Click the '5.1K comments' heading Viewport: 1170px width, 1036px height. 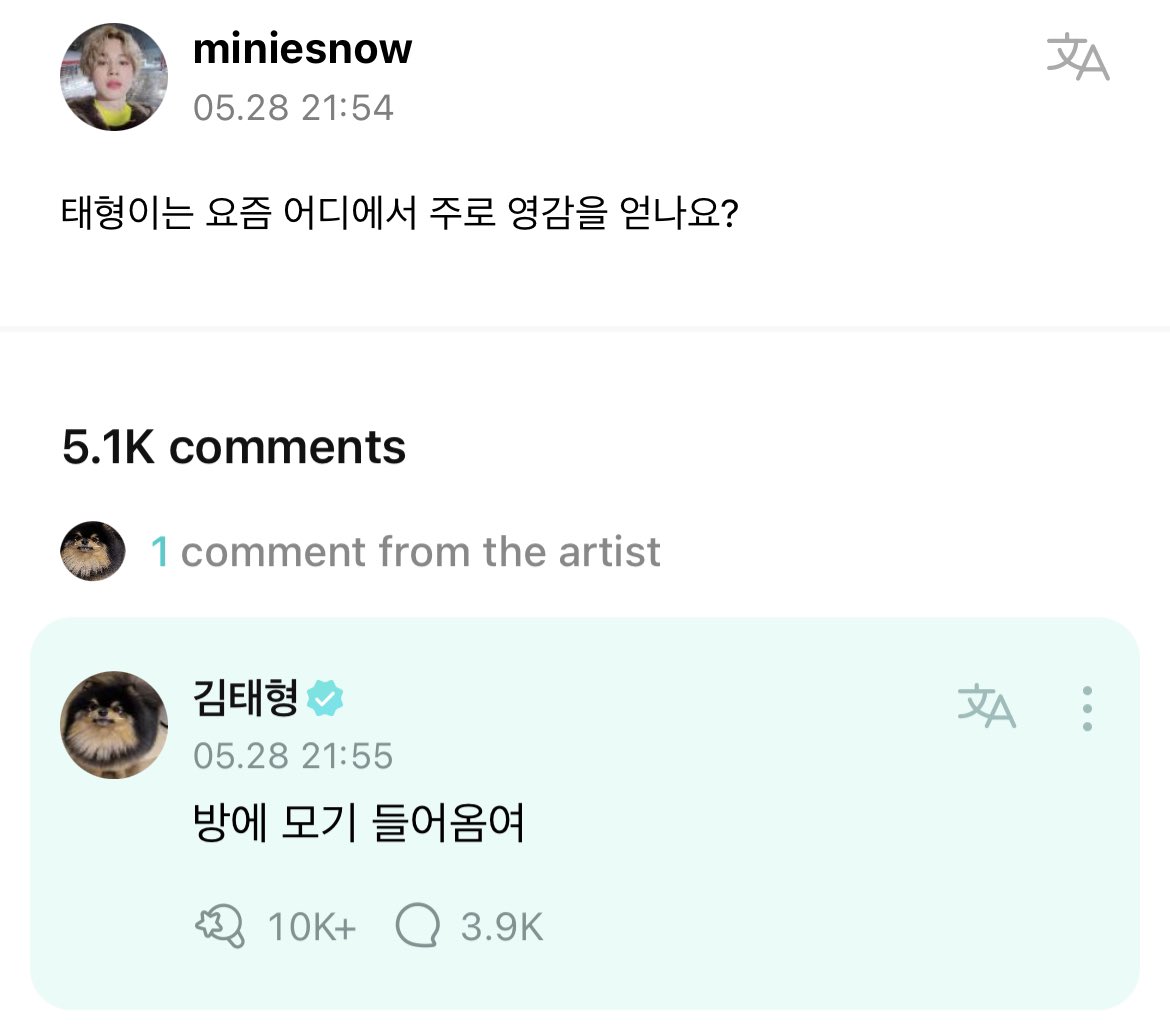[x=234, y=447]
